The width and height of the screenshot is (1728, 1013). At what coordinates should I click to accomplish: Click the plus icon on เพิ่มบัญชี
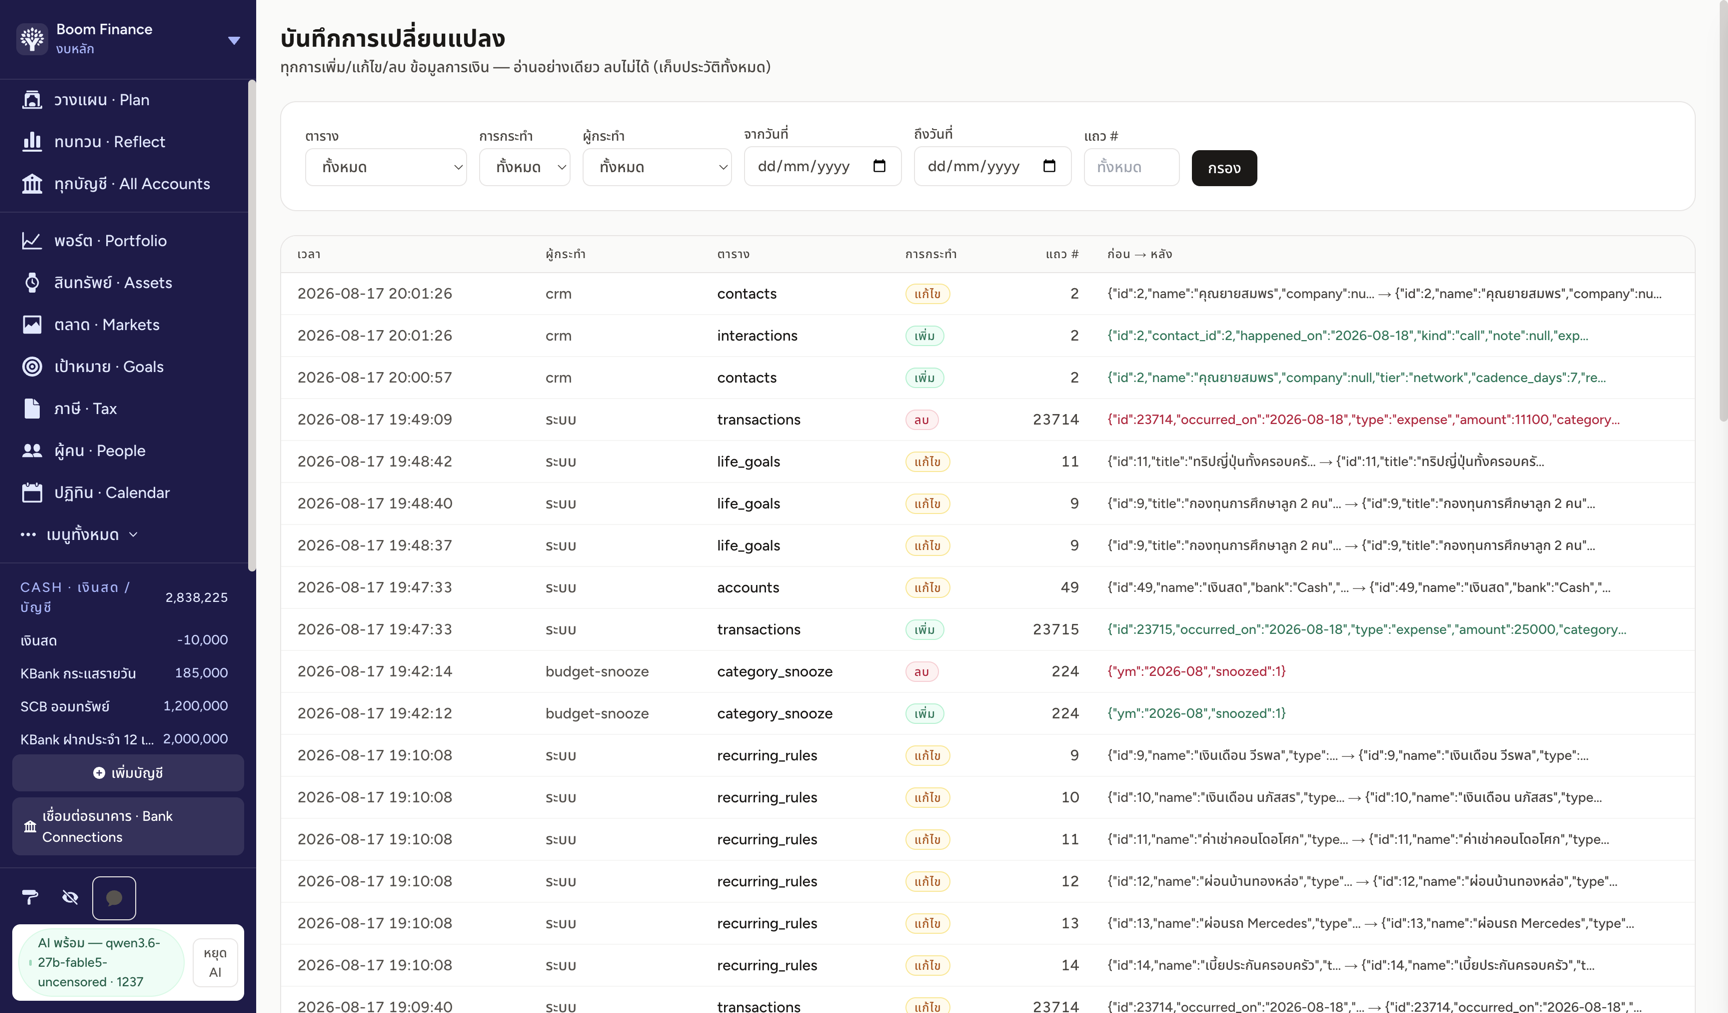[99, 773]
